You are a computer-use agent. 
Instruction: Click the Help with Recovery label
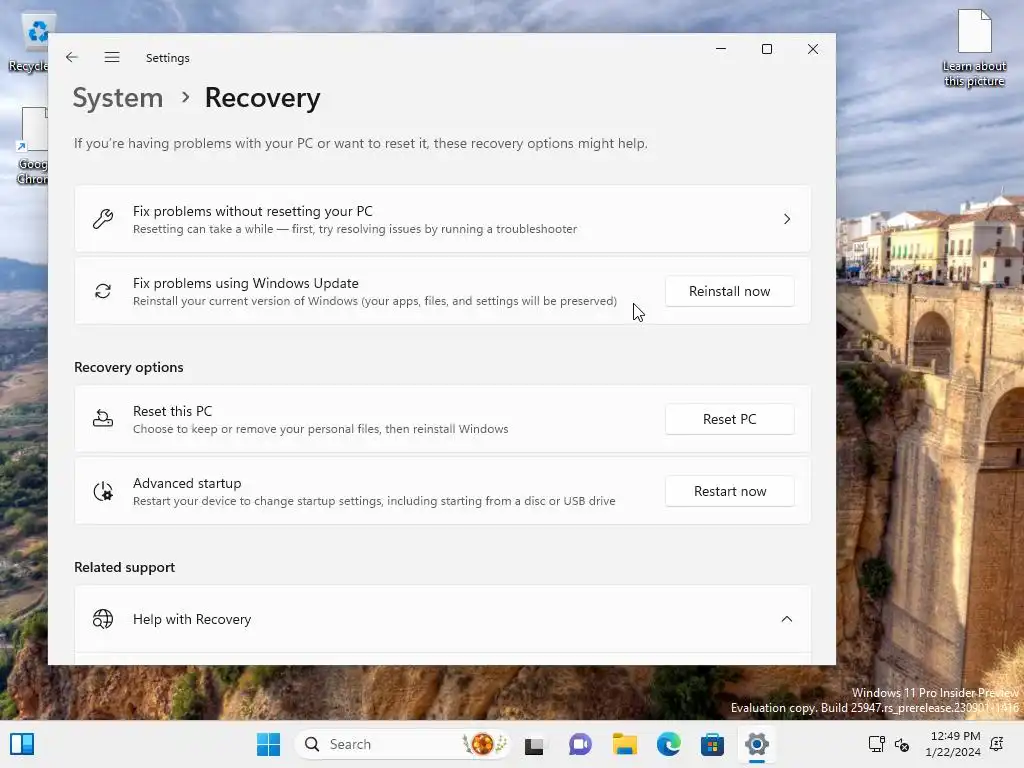pyautogui.click(x=192, y=619)
